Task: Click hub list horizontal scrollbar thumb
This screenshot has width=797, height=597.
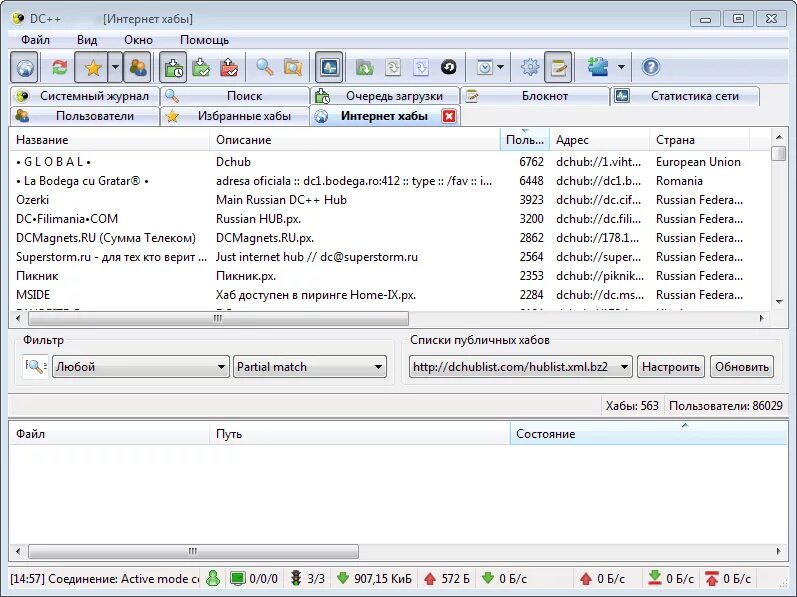Action: coord(218,319)
